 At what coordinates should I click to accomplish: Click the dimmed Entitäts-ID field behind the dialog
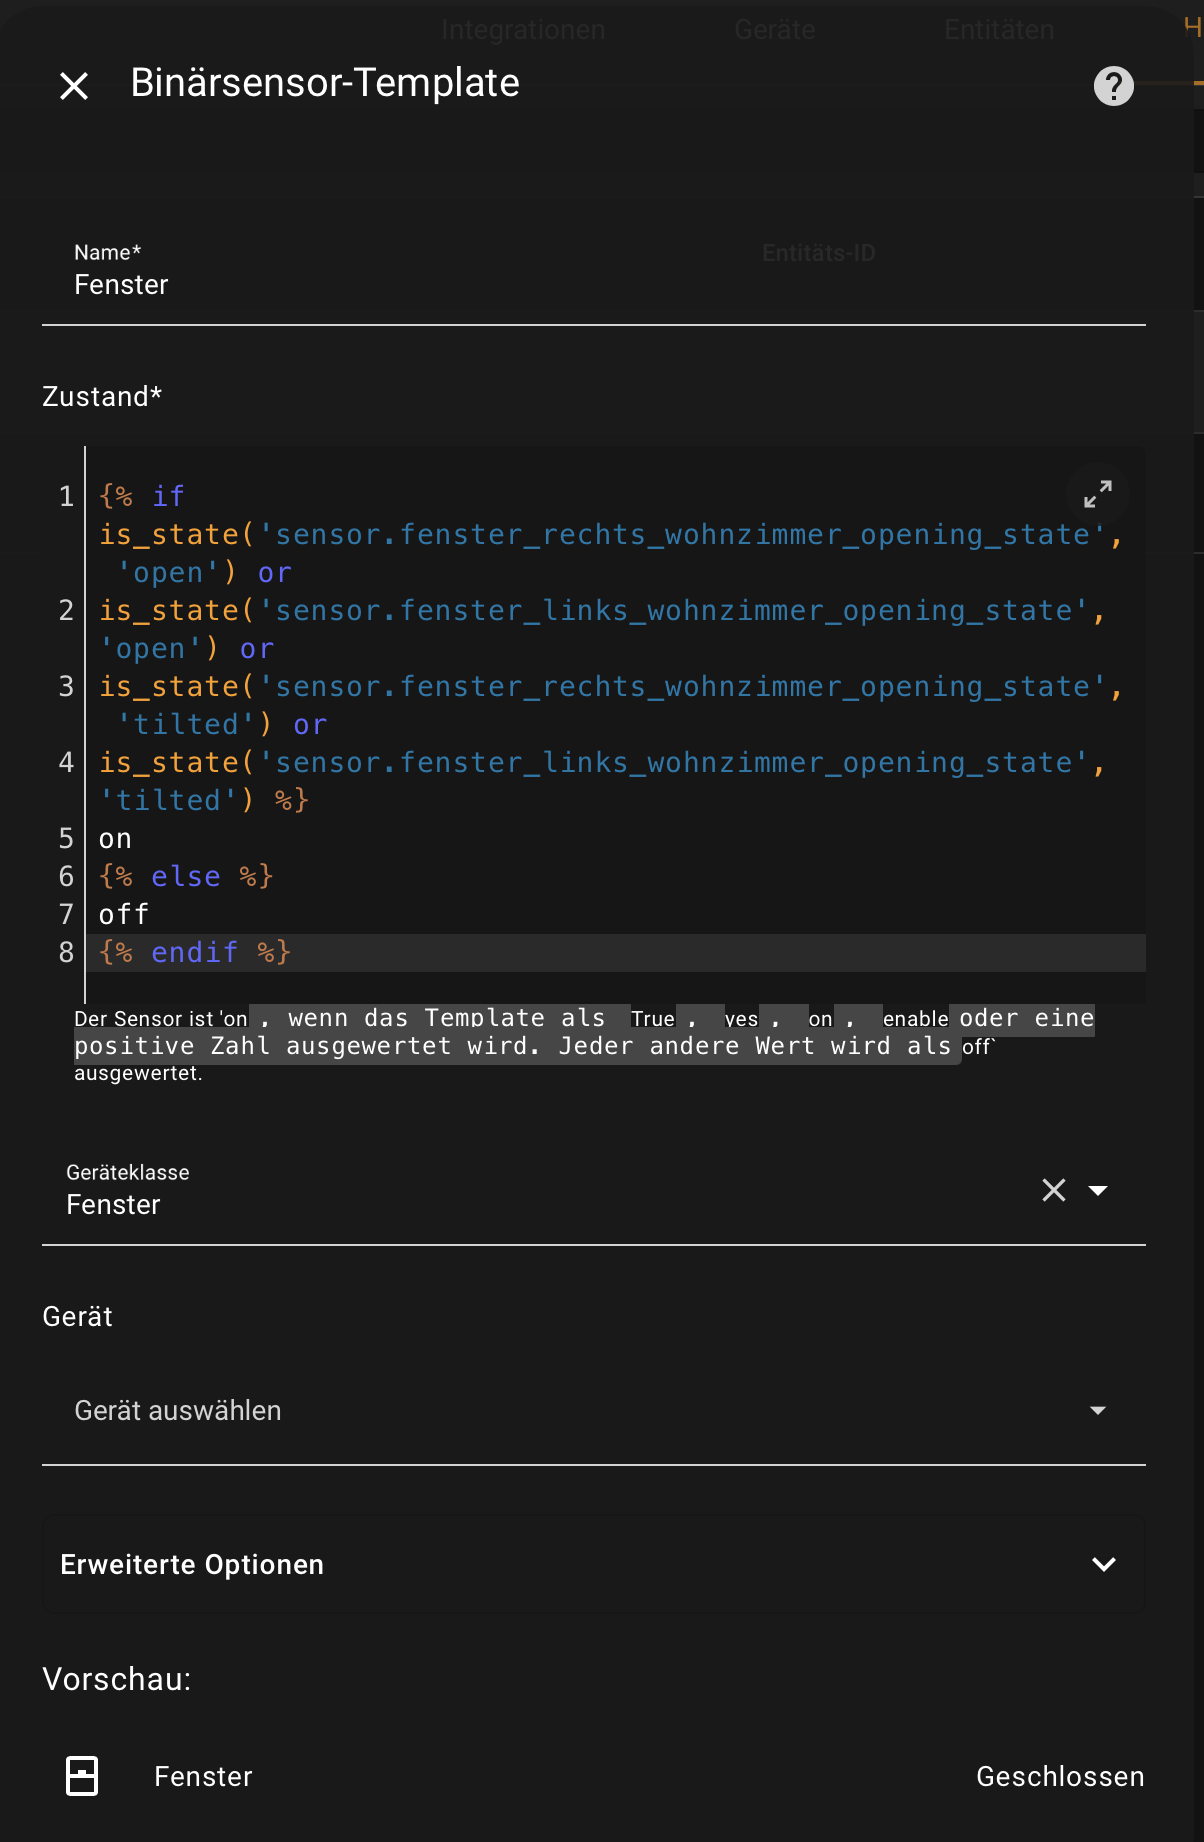click(x=818, y=254)
